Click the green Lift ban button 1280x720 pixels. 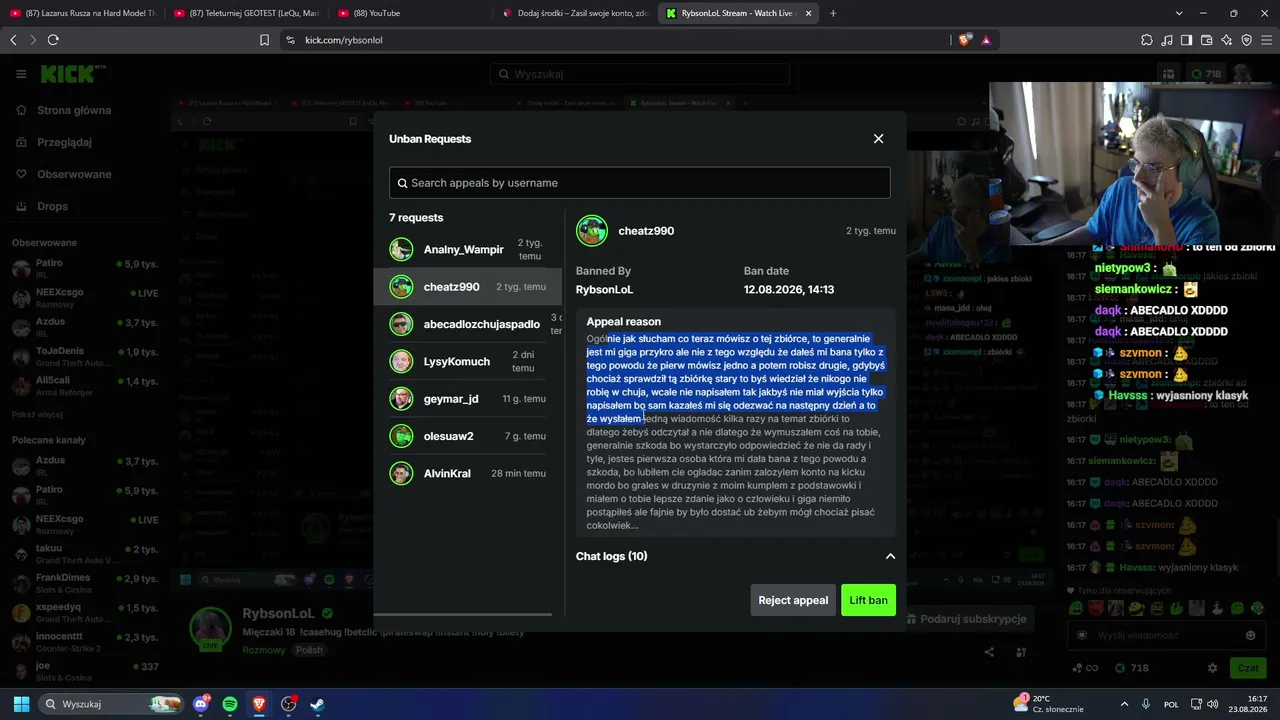pos(868,600)
